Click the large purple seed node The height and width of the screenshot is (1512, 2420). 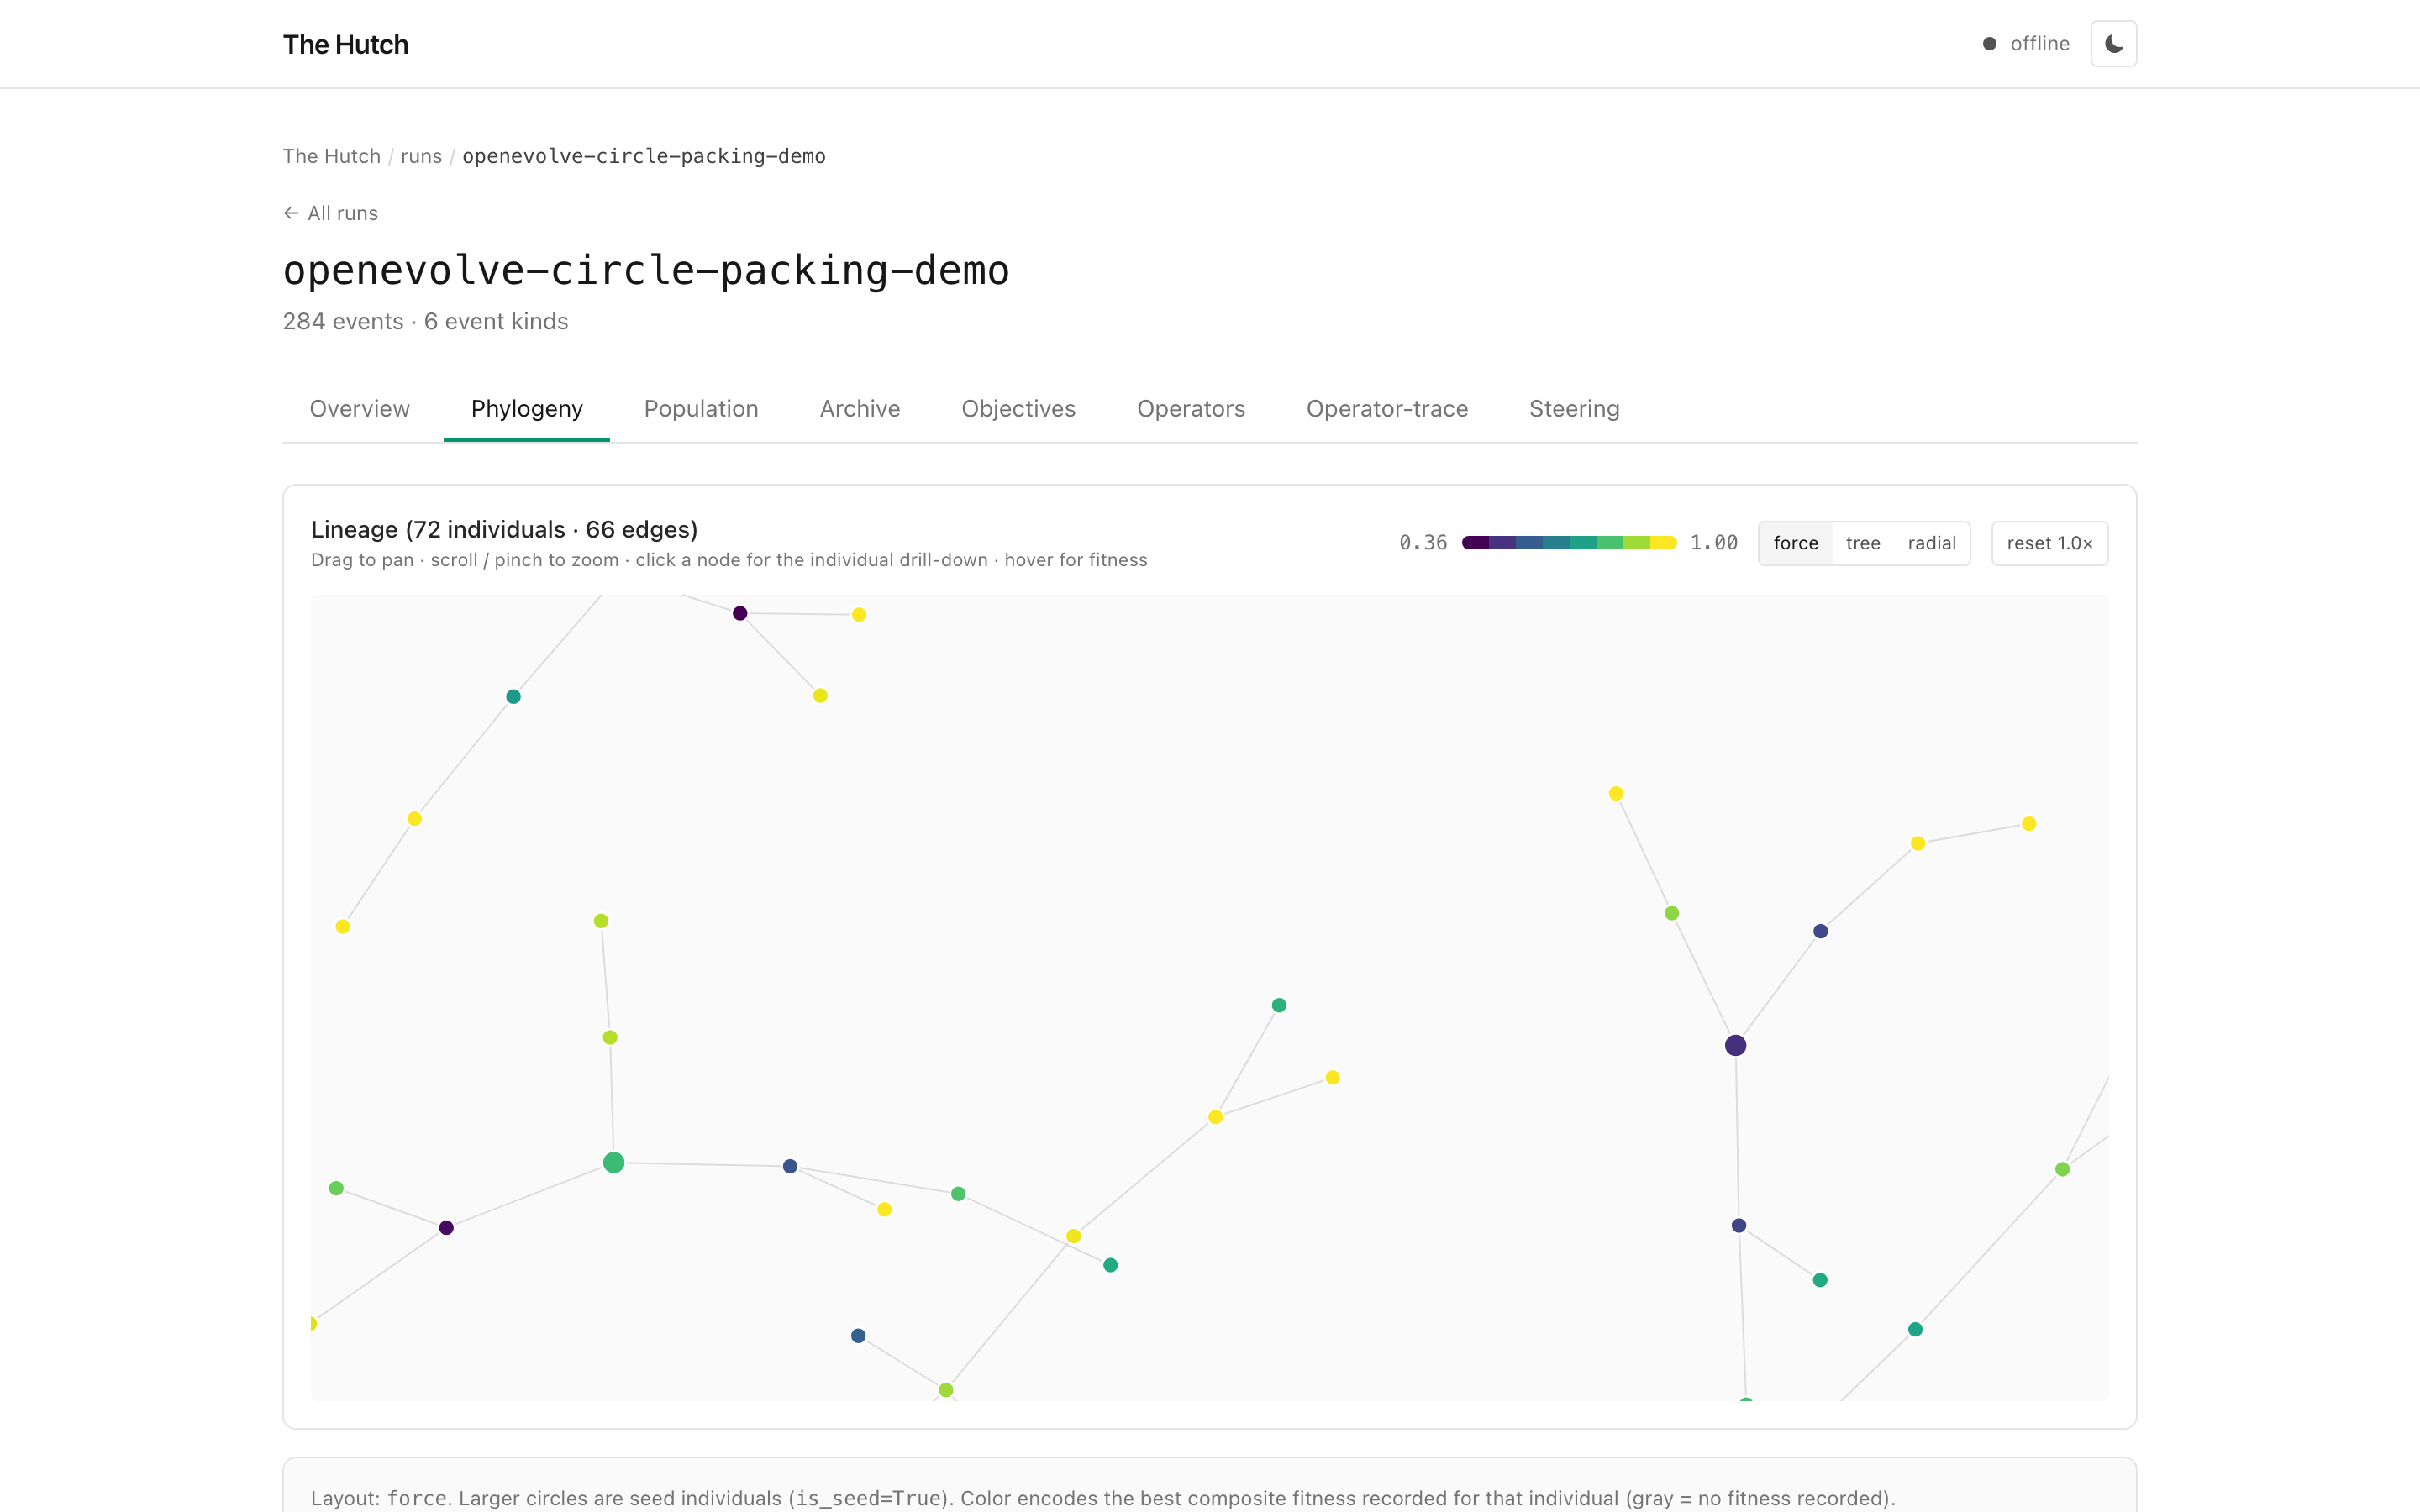pos(1735,1045)
